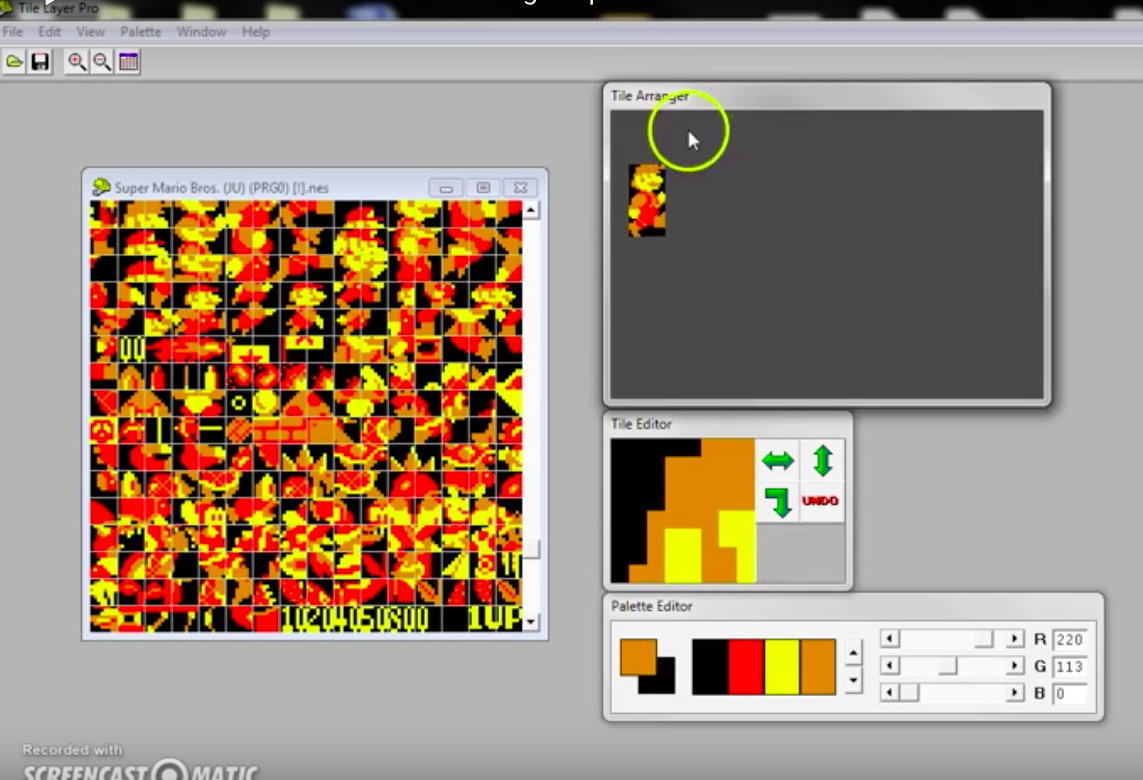Click the ROM window title bar icon
Screen dimensions: 1143x780
(101, 187)
